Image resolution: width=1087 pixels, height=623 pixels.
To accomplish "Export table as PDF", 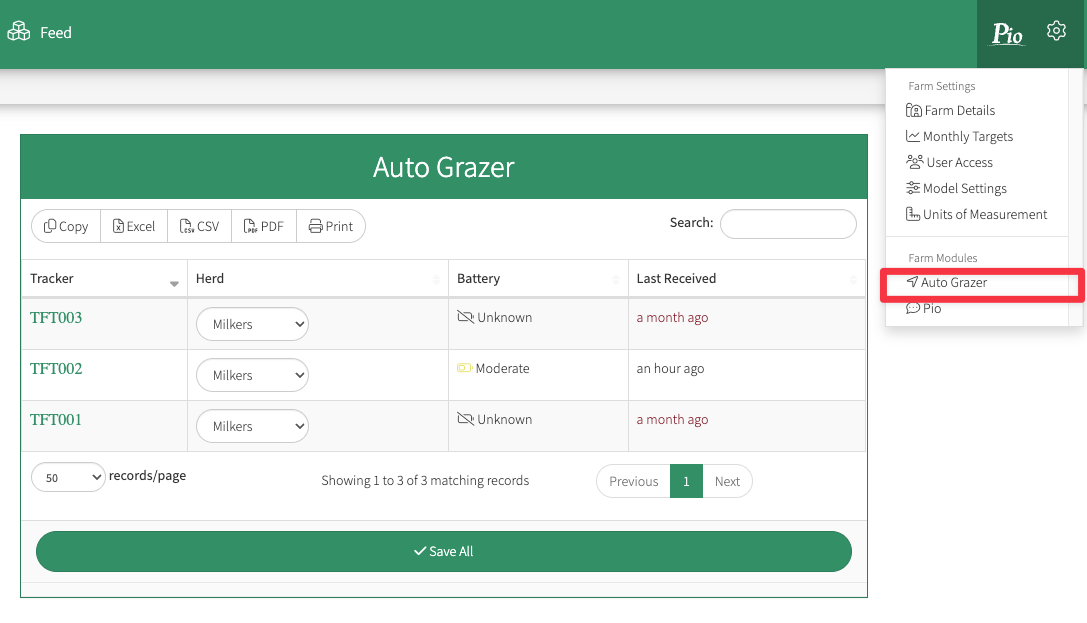I will 264,226.
